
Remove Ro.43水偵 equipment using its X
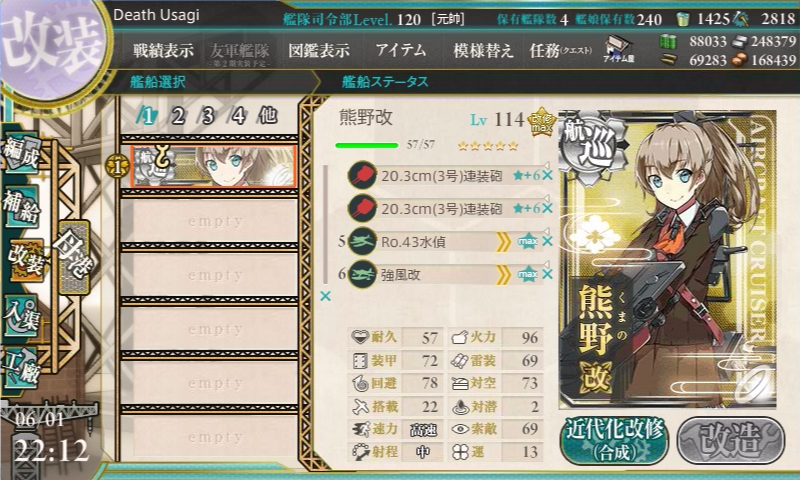coord(547,241)
